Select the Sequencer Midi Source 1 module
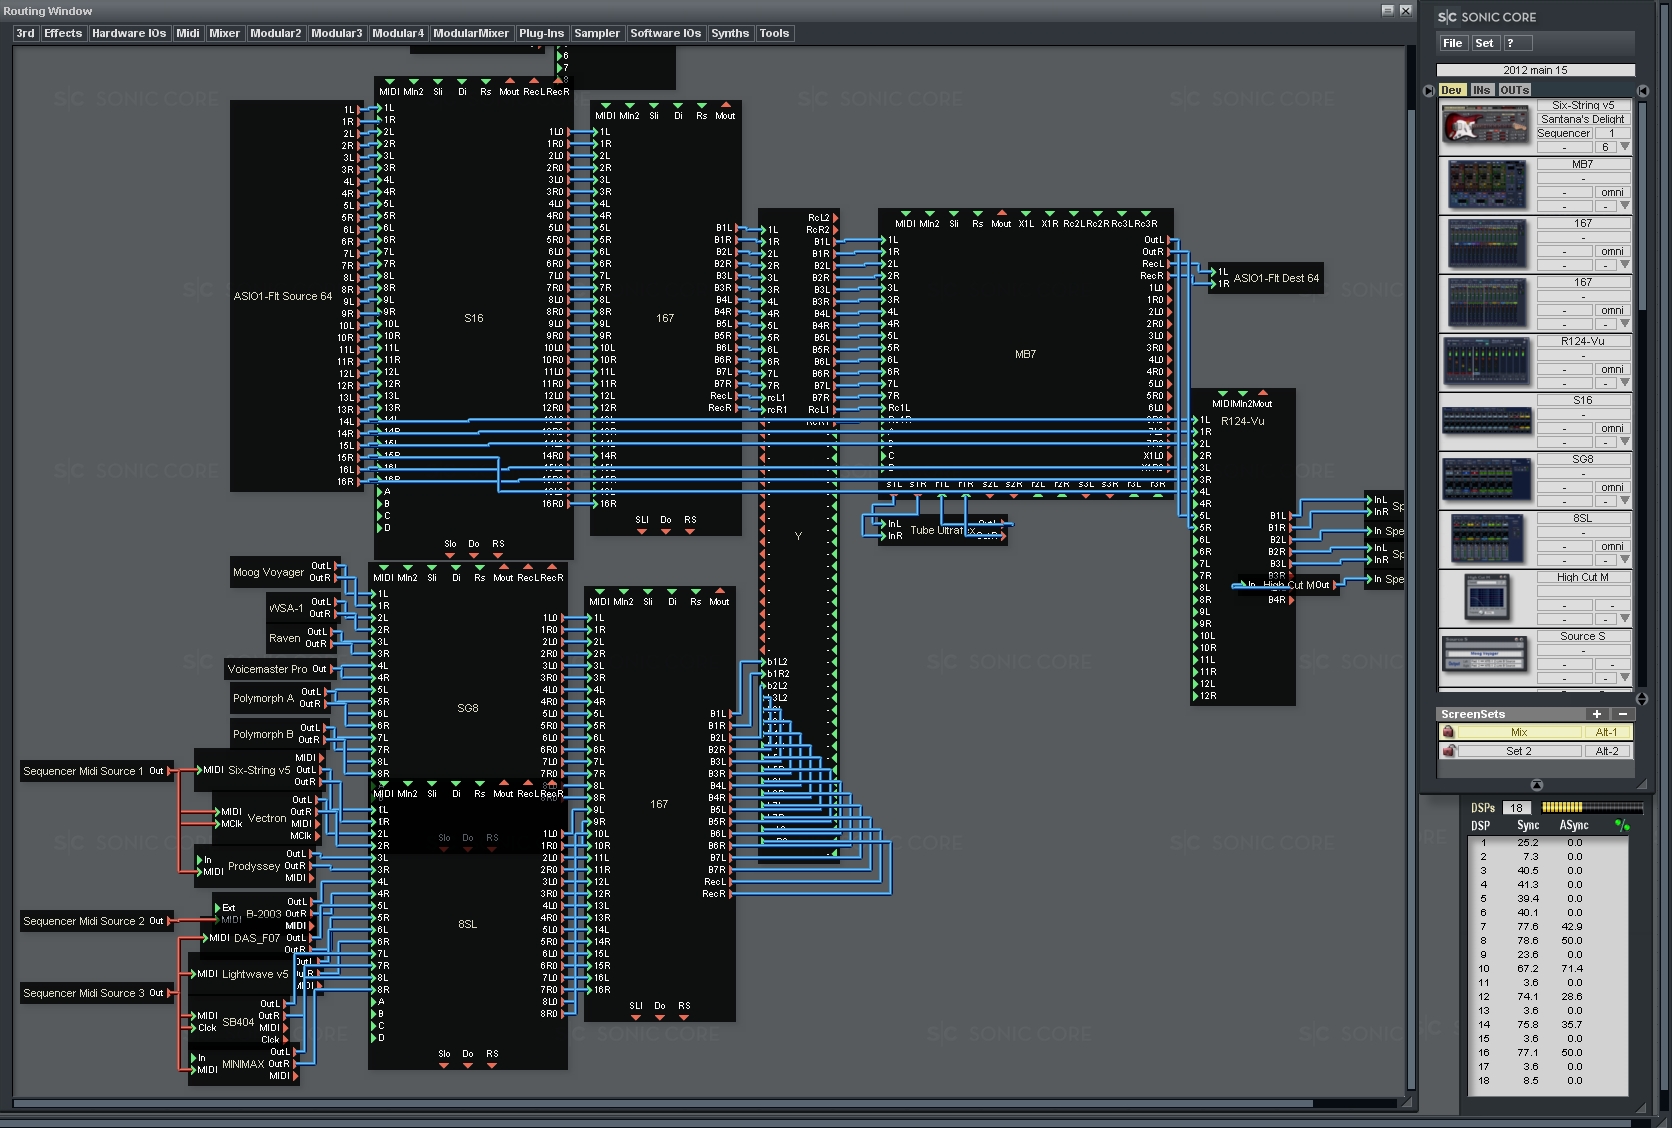The image size is (1672, 1128). (95, 771)
